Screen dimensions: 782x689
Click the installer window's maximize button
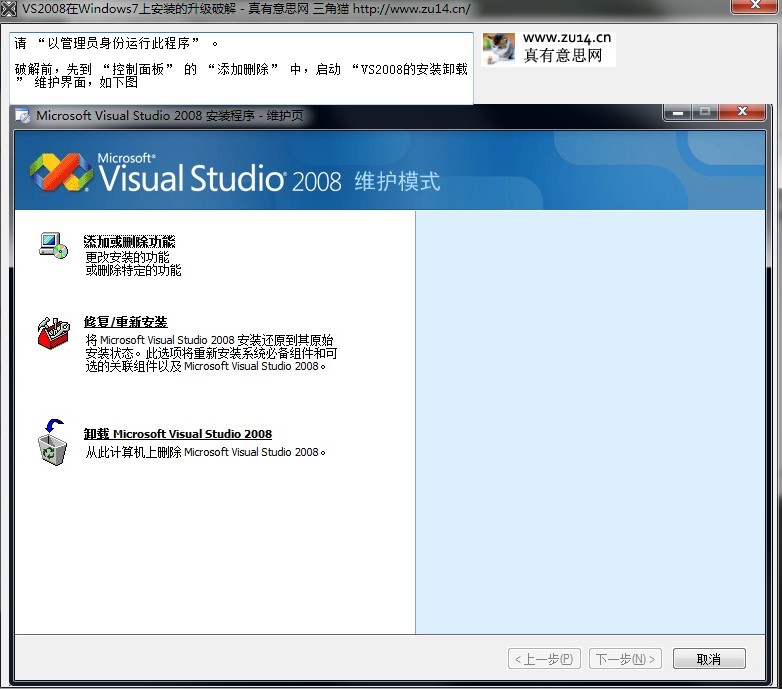tap(705, 112)
